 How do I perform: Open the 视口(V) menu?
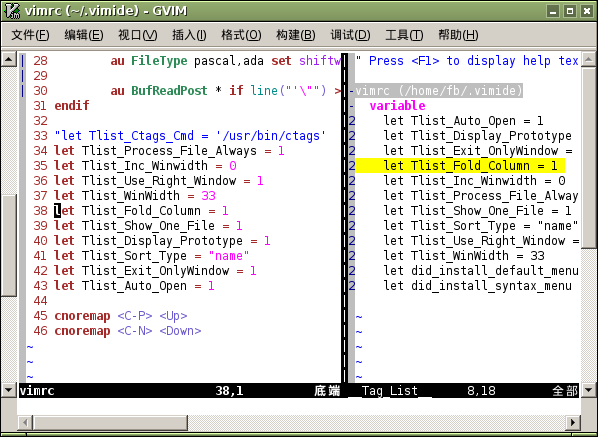coord(137,35)
